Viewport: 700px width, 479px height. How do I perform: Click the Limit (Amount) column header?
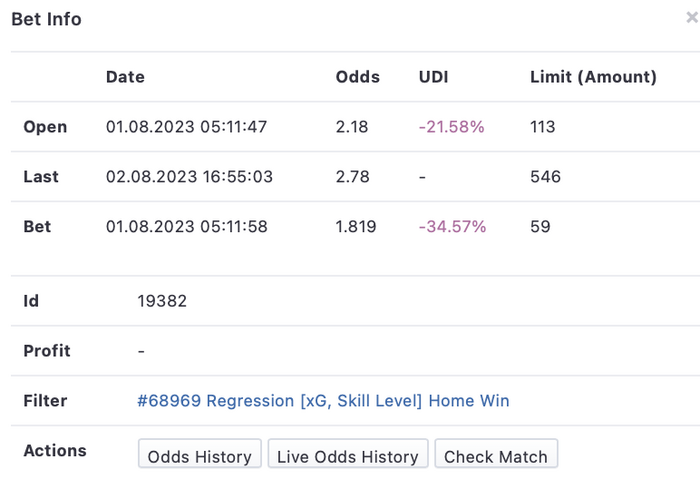(x=593, y=77)
